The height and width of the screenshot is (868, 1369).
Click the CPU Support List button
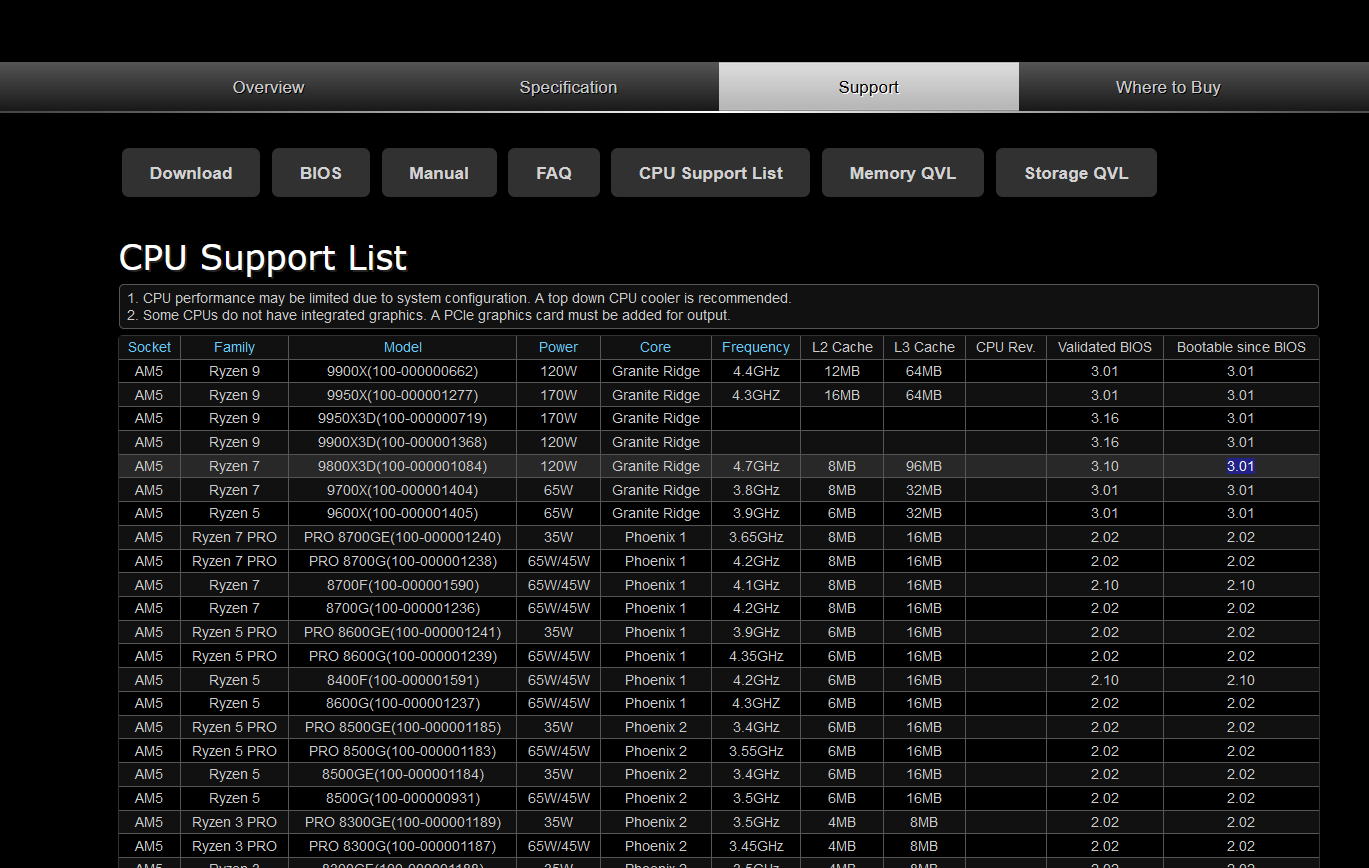point(711,173)
